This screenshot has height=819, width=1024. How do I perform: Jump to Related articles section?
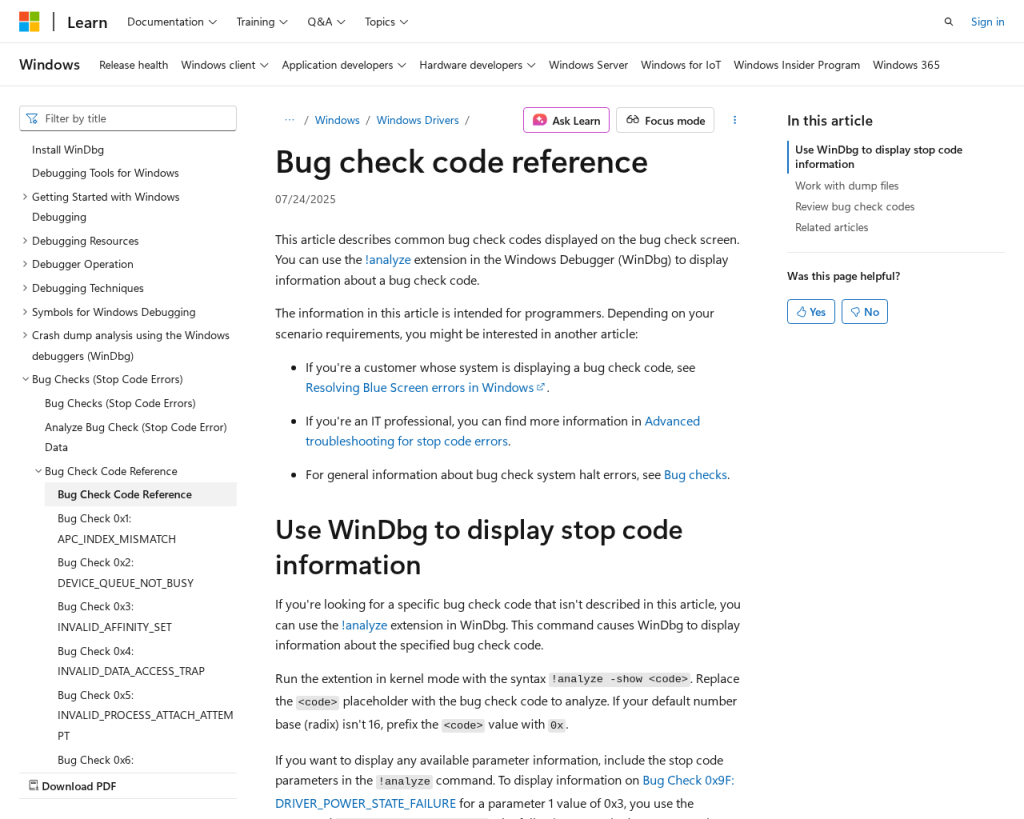831,227
